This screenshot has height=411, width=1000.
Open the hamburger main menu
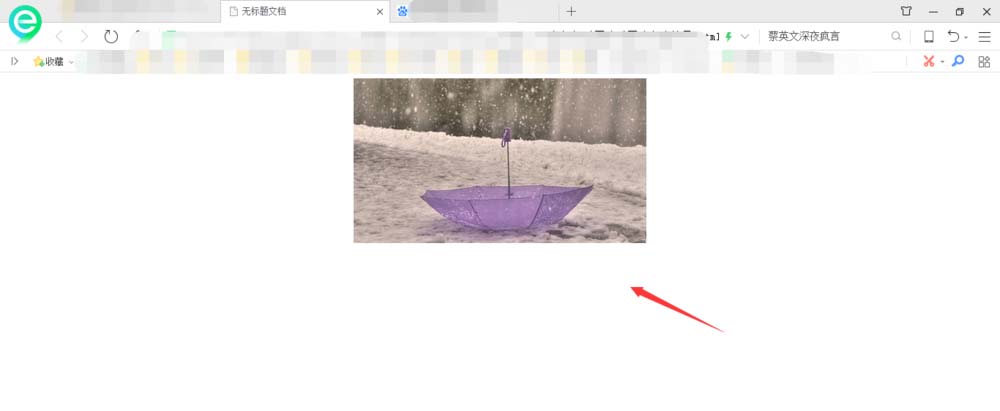(x=984, y=36)
